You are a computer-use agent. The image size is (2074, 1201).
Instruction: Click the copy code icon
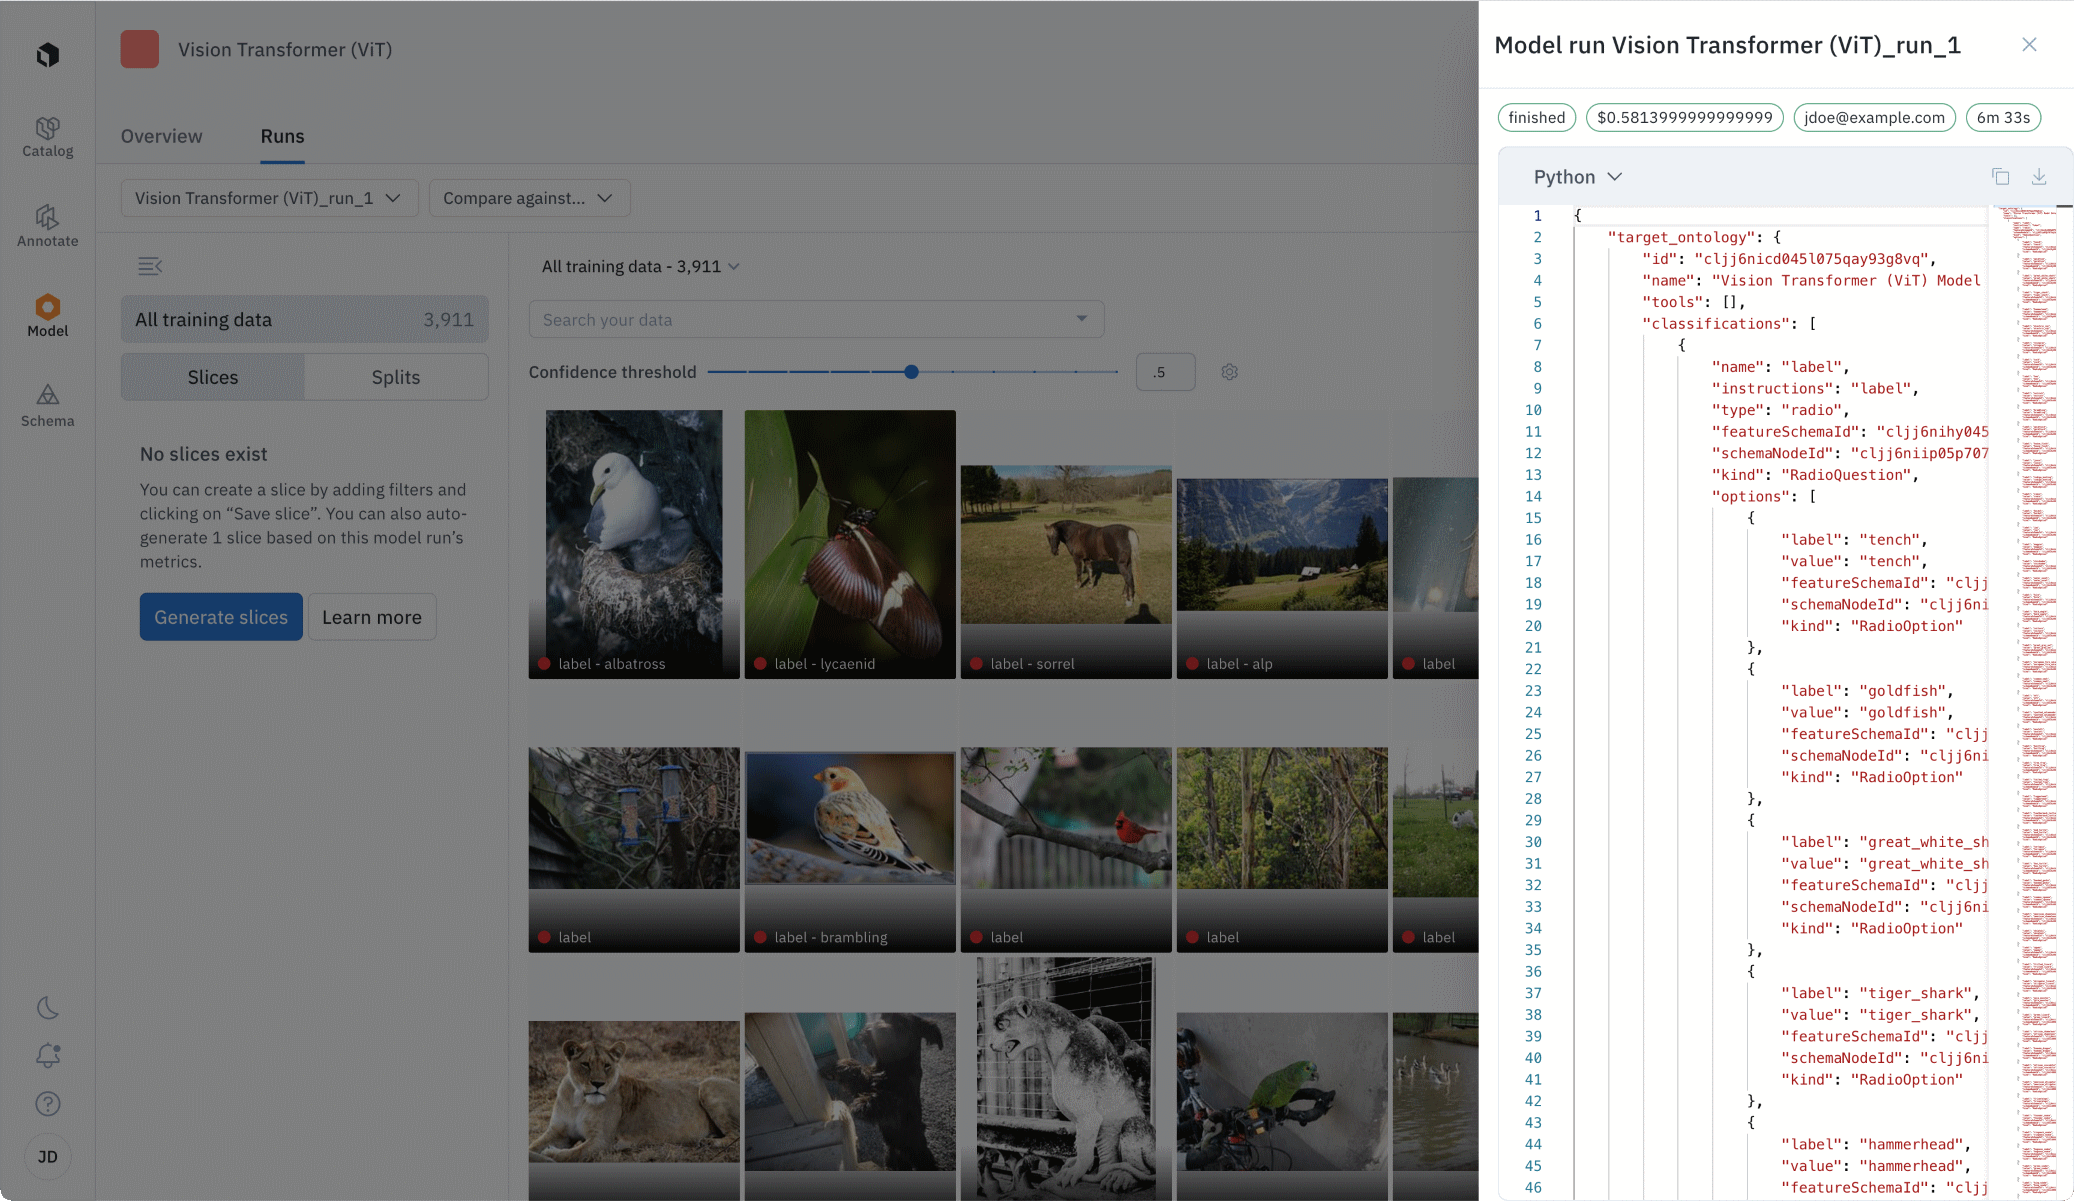click(2000, 177)
